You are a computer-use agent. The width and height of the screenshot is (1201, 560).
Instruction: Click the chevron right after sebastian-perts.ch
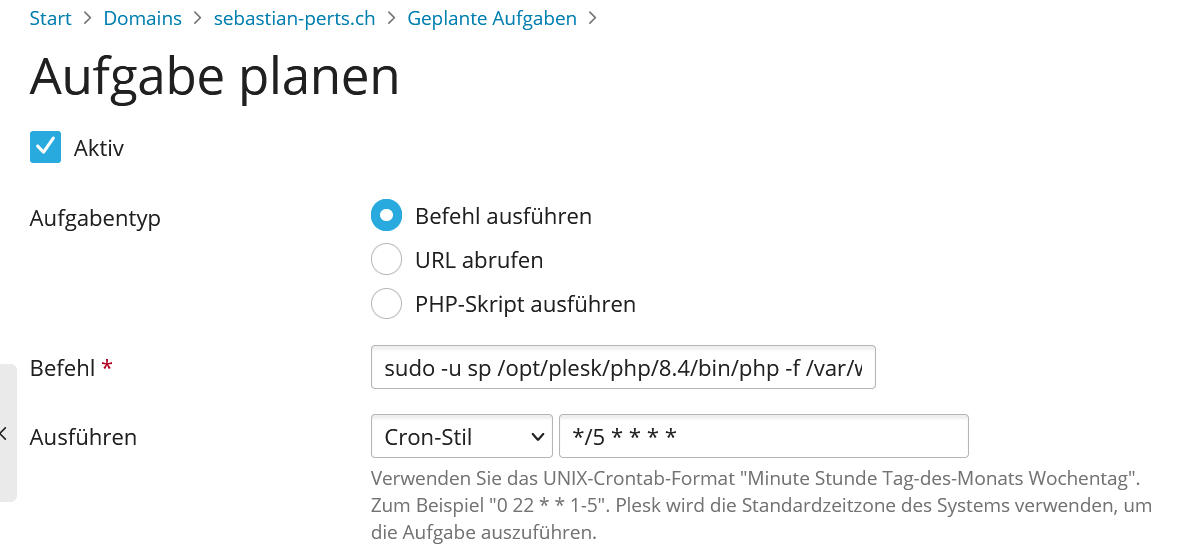(x=391, y=18)
